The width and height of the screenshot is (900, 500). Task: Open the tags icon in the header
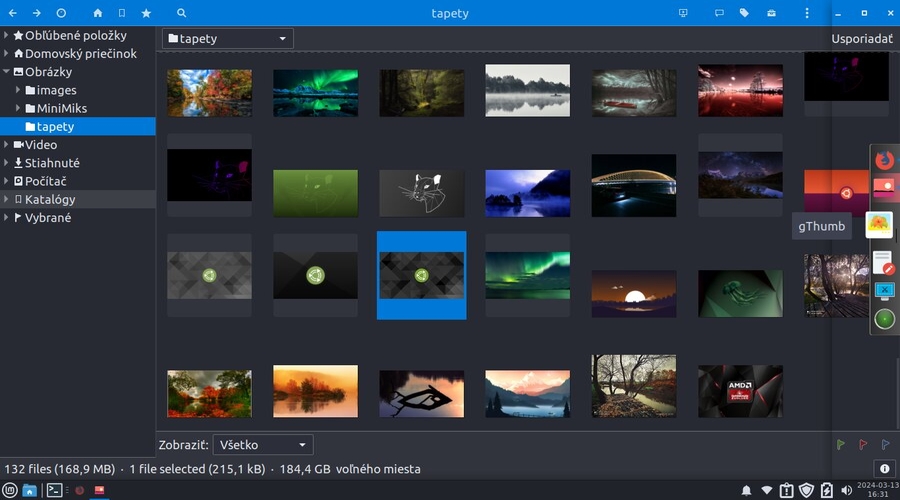point(744,13)
